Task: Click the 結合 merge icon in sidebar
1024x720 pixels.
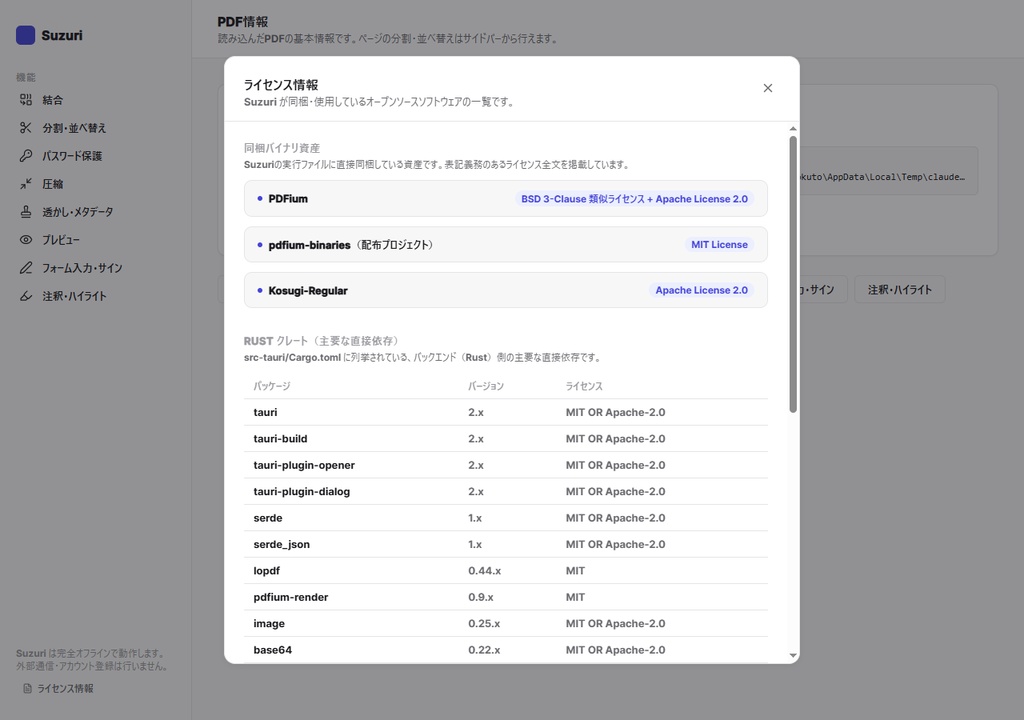Action: click(x=25, y=100)
